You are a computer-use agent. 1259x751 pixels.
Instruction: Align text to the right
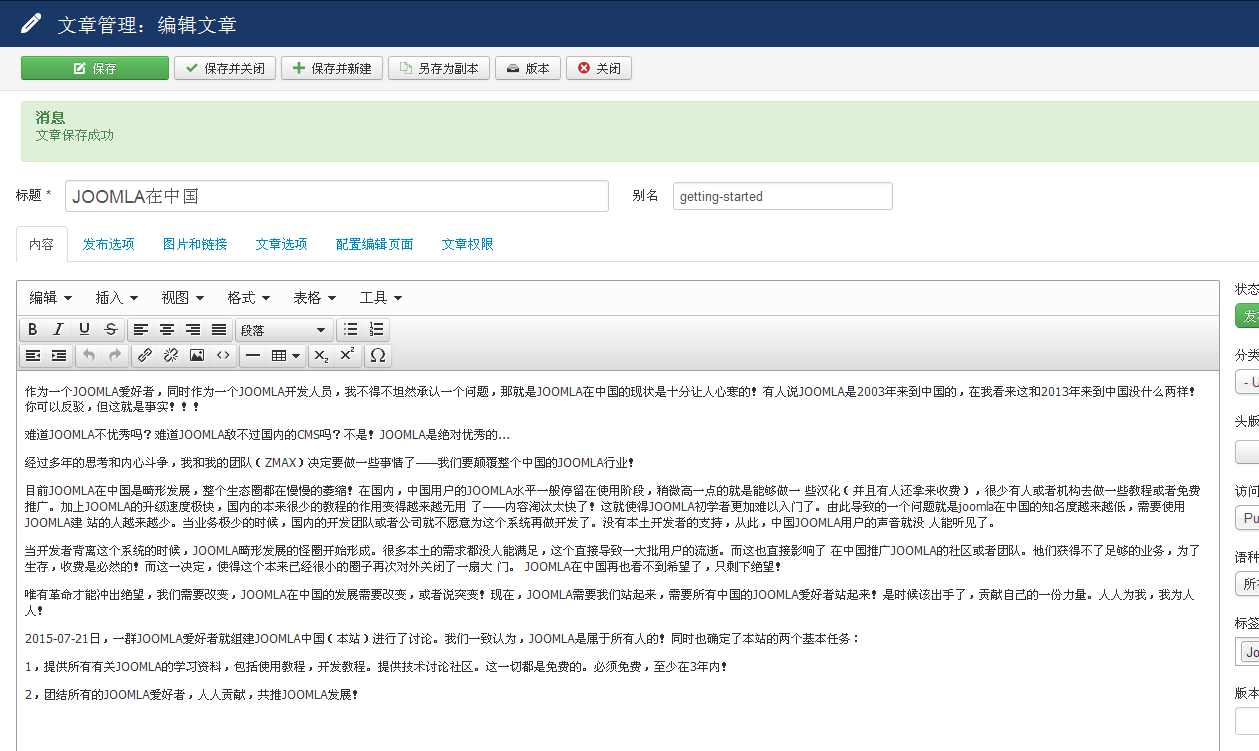tap(193, 330)
